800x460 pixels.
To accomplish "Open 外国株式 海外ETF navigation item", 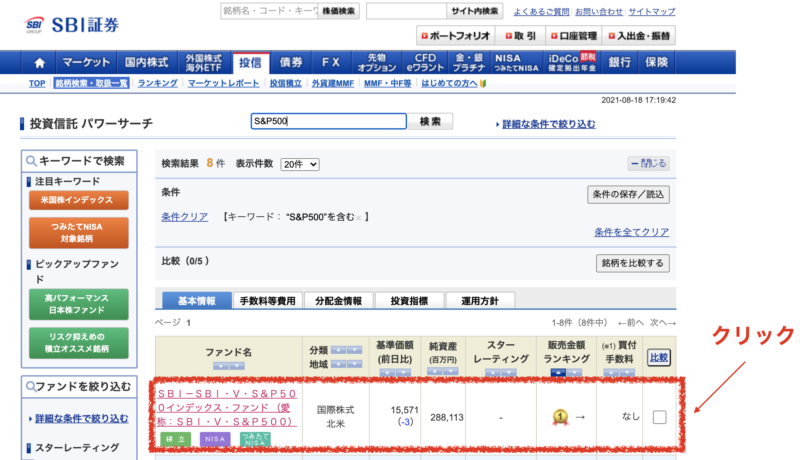I will pyautogui.click(x=204, y=63).
